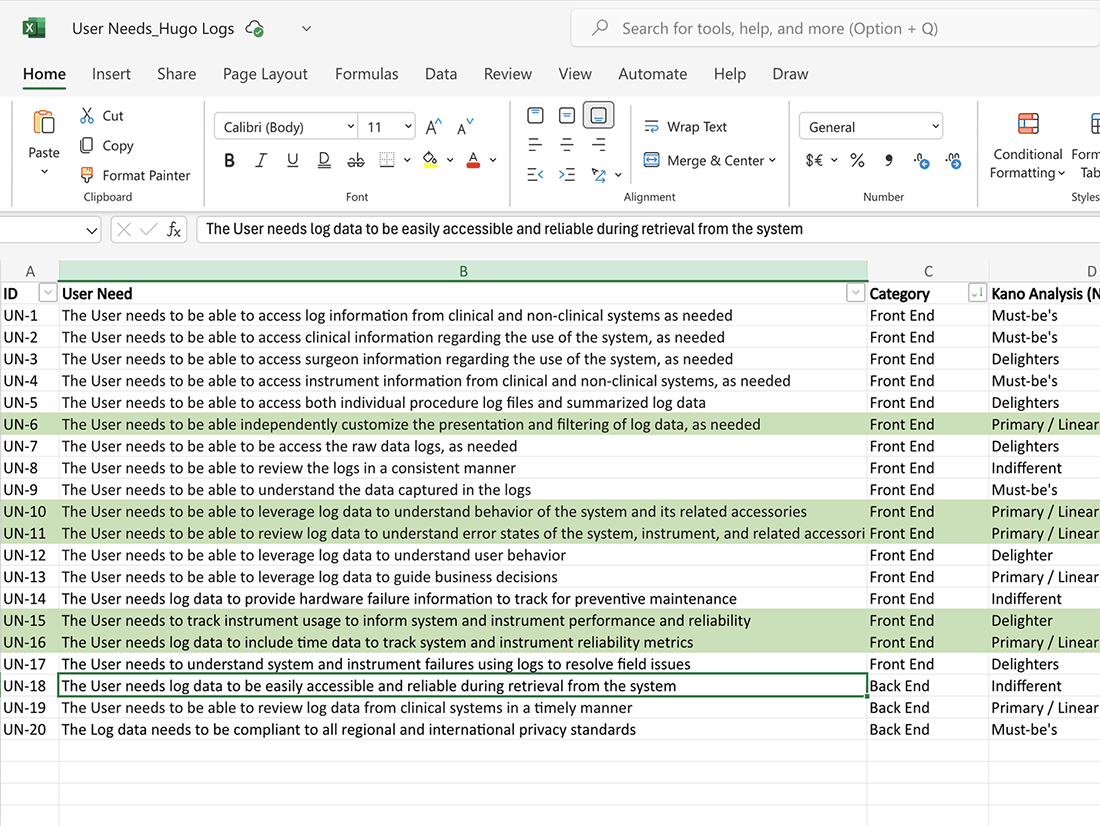This screenshot has width=1100, height=826.
Task: Expand the file name chevron in title bar
Action: pyautogui.click(x=307, y=29)
